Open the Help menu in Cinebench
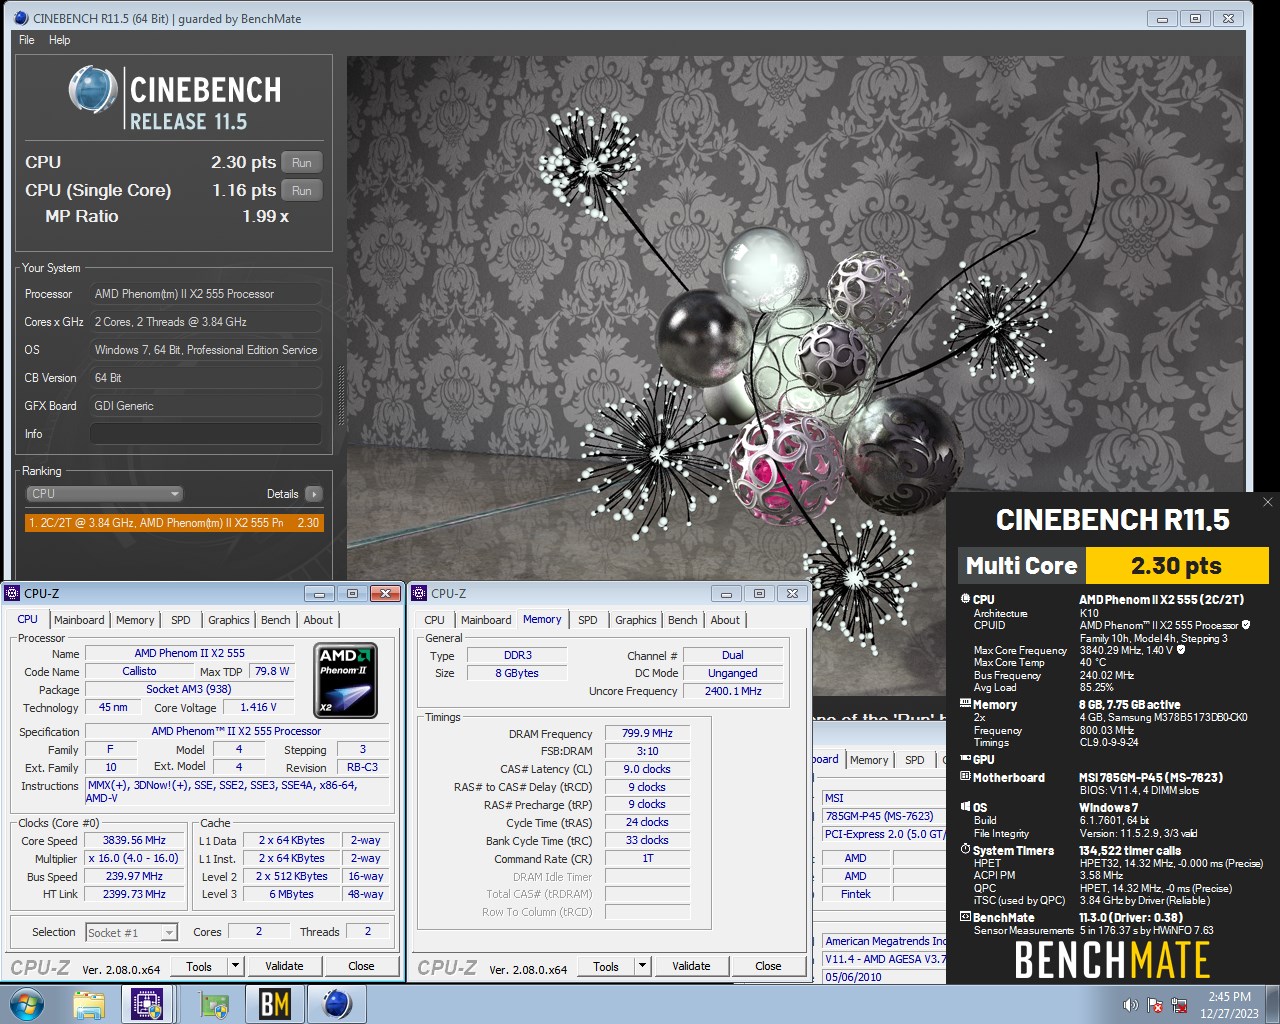This screenshot has height=1024, width=1280. 60,40
